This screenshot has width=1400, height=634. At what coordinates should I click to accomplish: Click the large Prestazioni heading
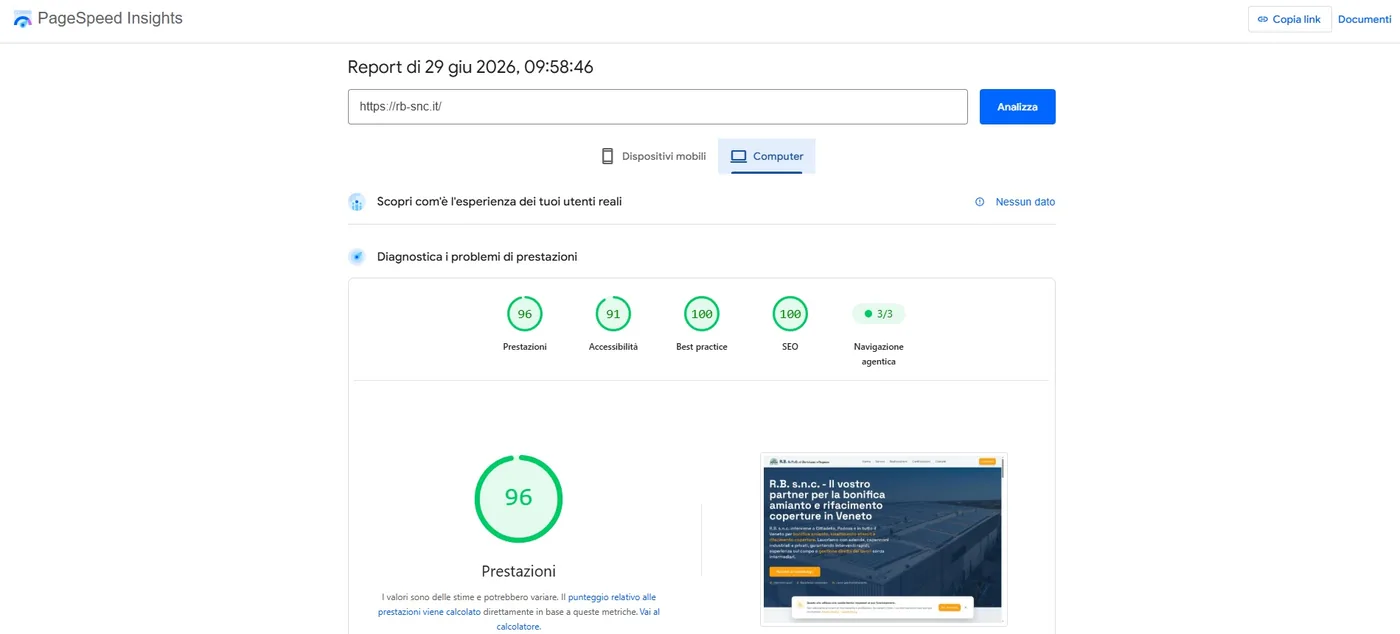pyautogui.click(x=518, y=572)
